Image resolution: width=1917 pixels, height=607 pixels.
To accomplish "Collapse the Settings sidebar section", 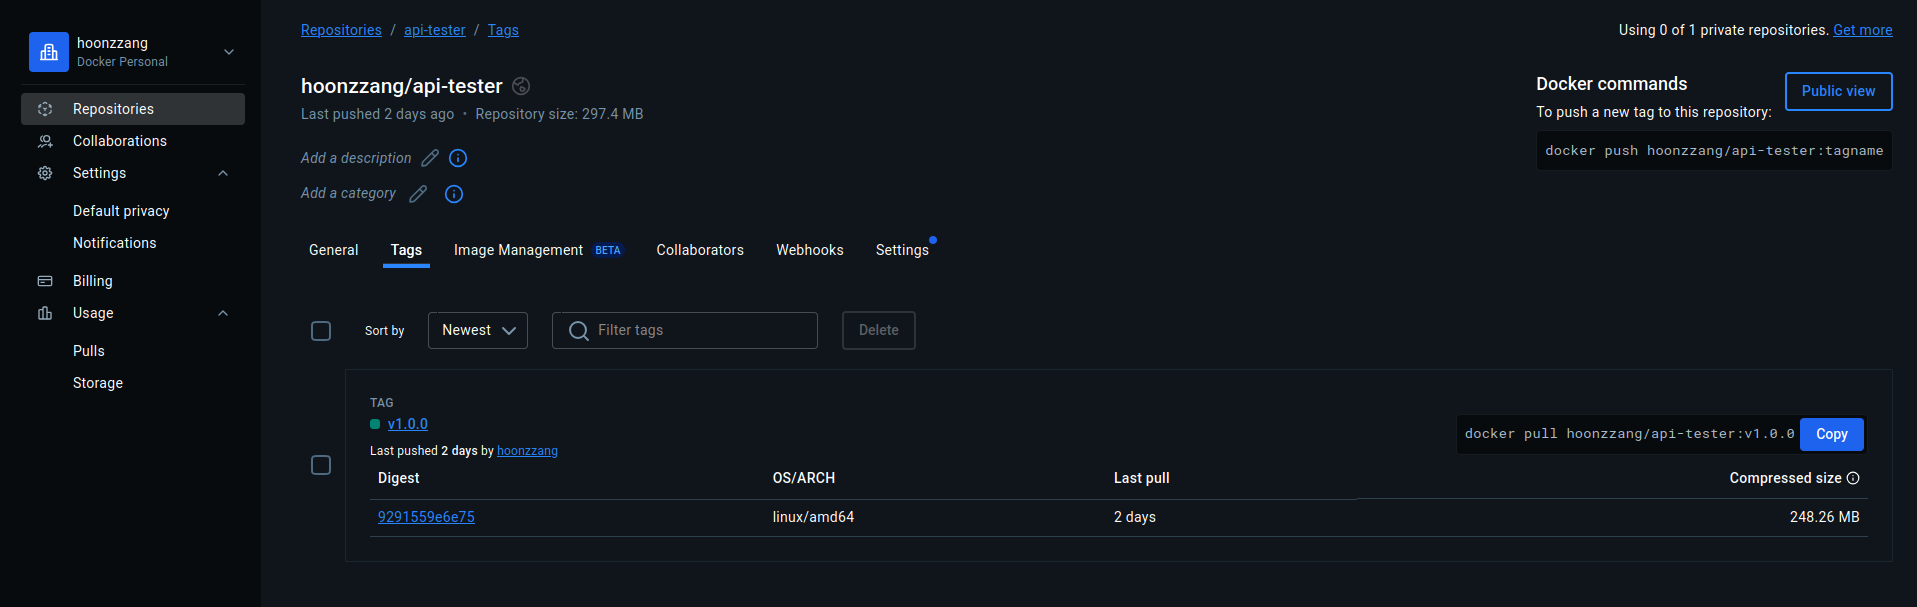I will (x=223, y=173).
